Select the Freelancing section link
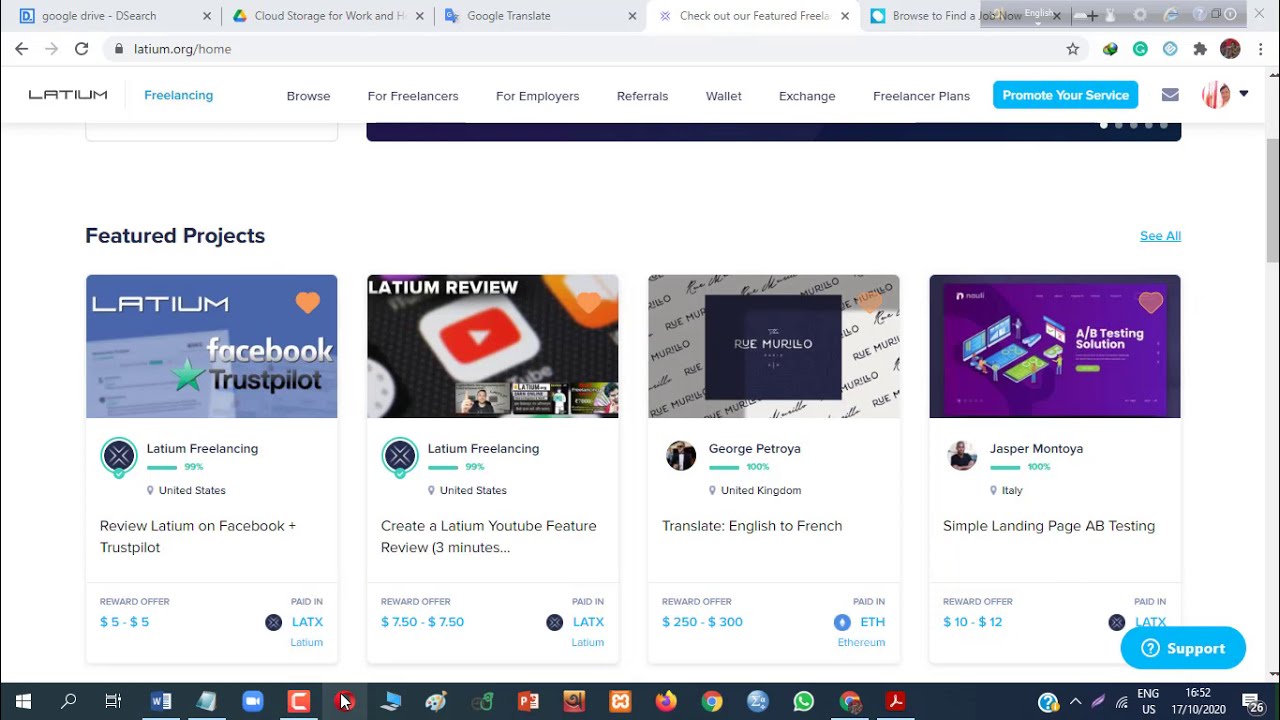 point(178,95)
